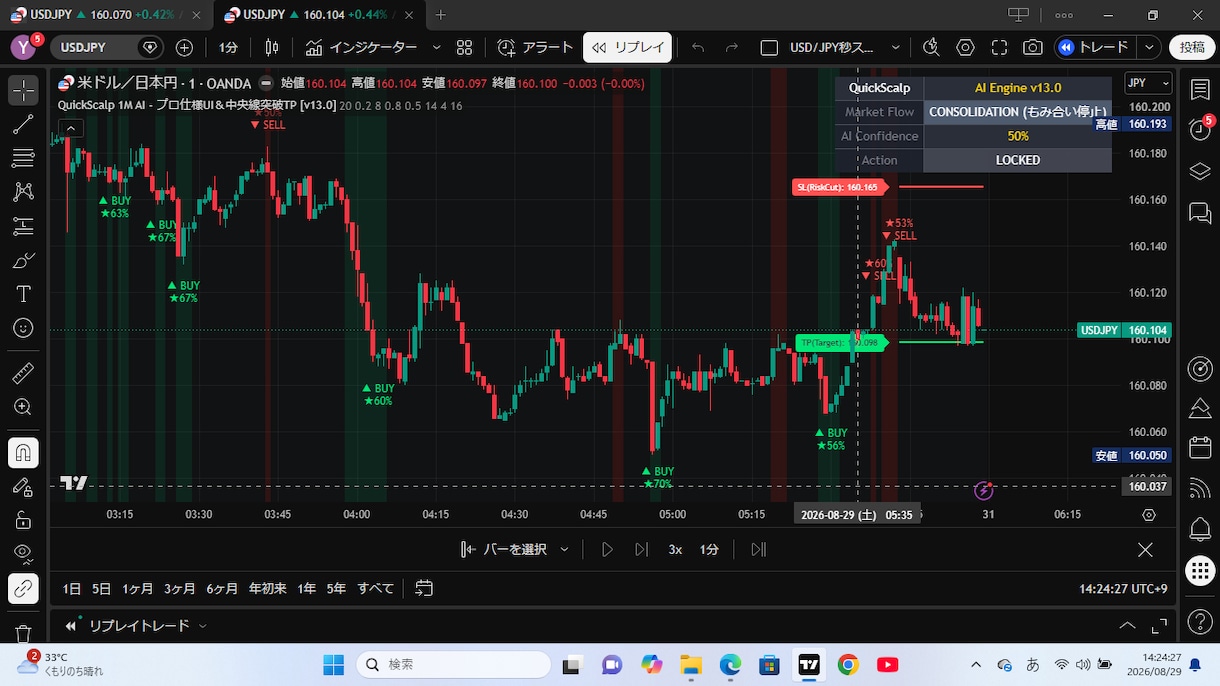Viewport: 1220px width, 686px height.
Task: Open a new tab with plus button
Action: 441,15
